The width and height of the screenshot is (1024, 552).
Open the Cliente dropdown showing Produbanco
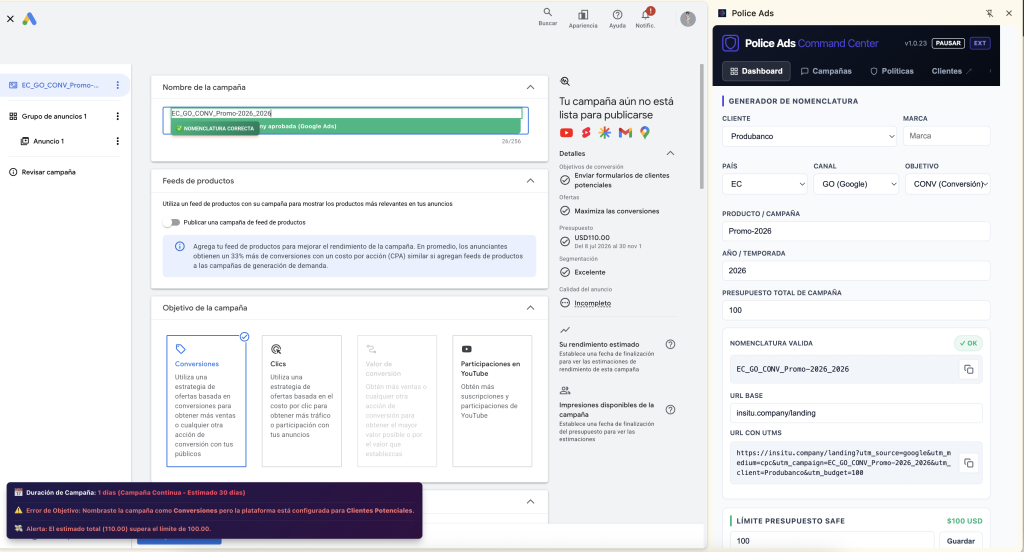pos(809,136)
